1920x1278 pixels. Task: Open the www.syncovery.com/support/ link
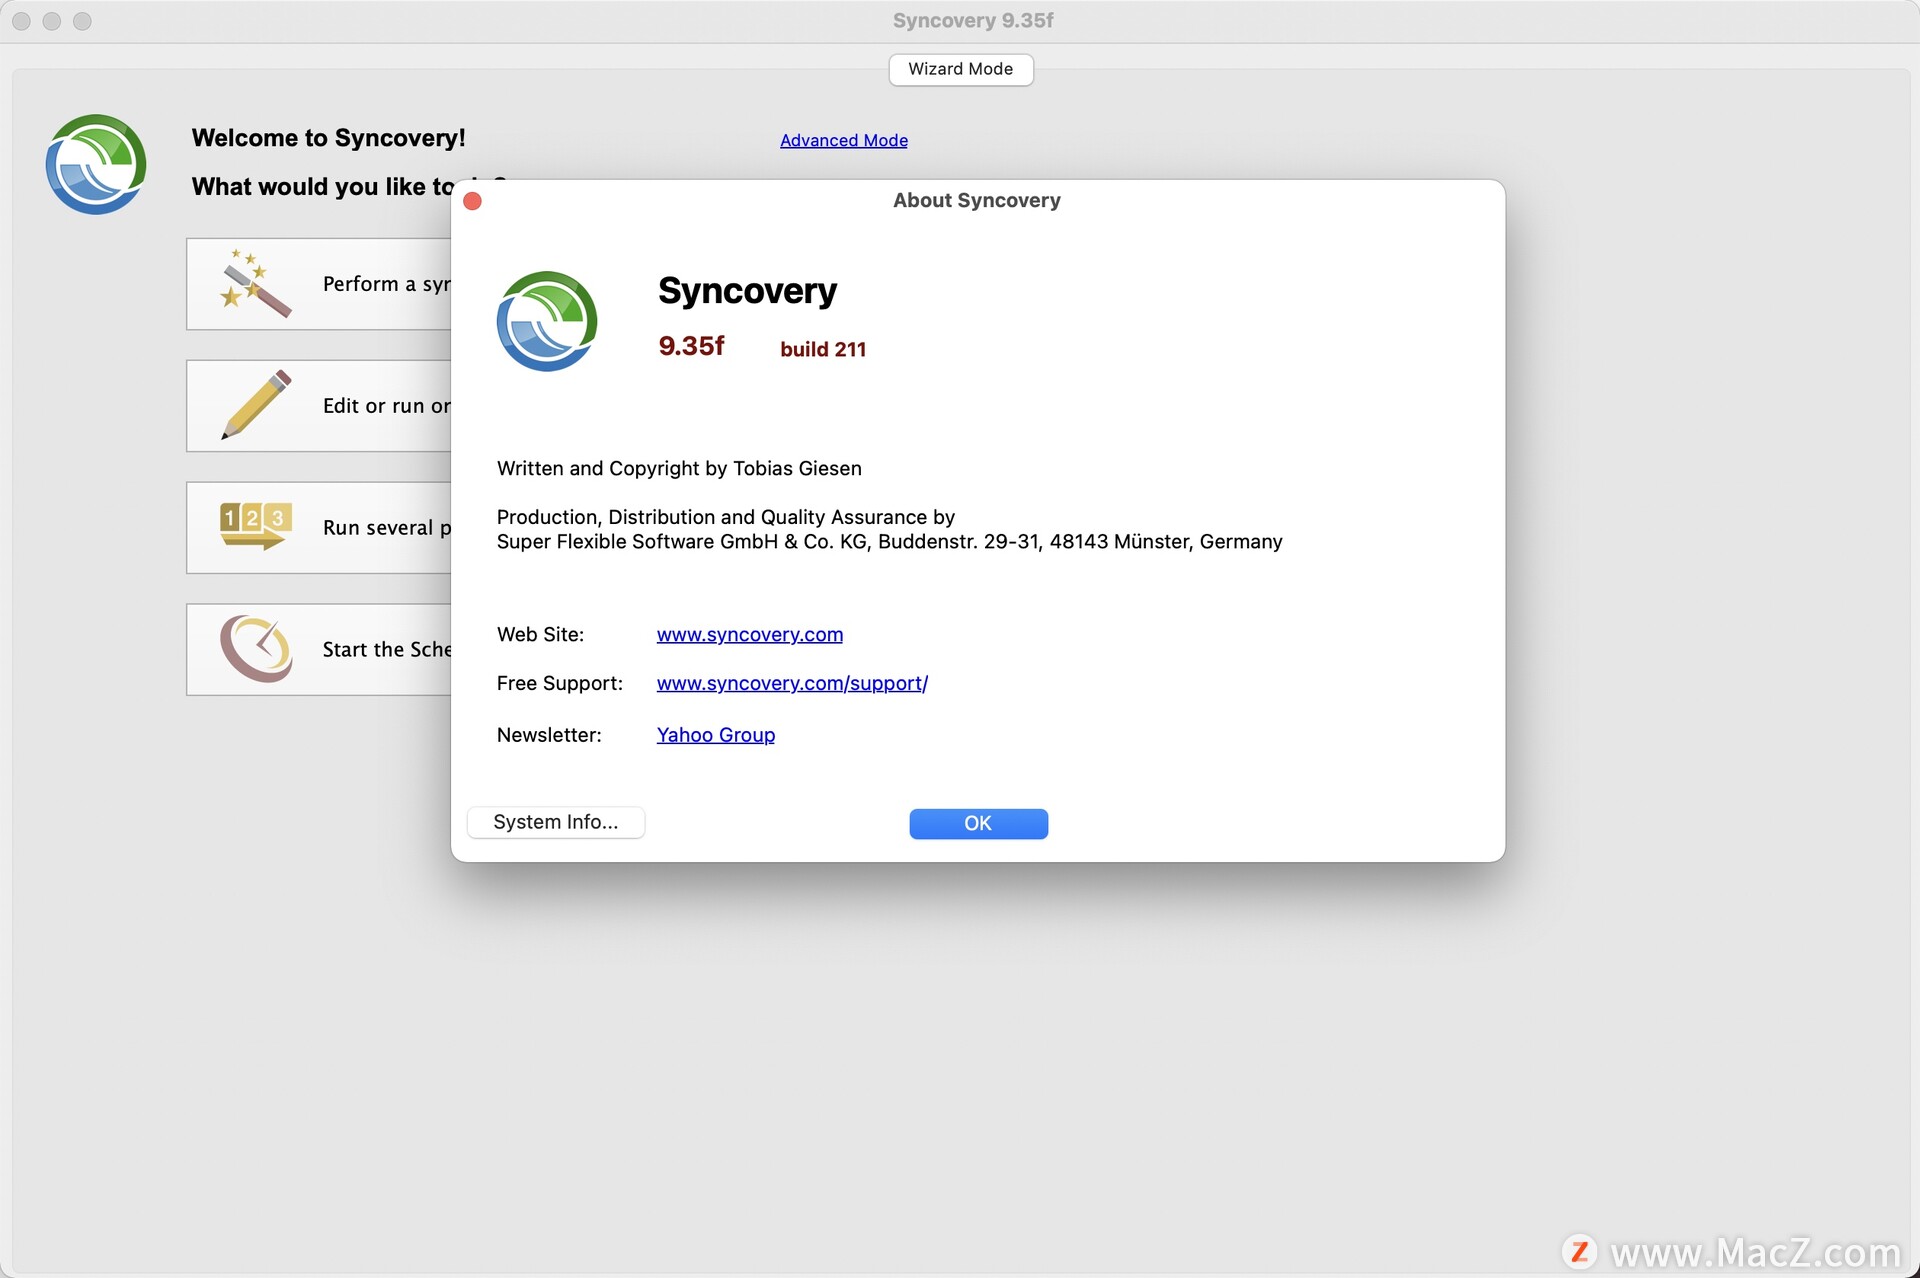[792, 683]
